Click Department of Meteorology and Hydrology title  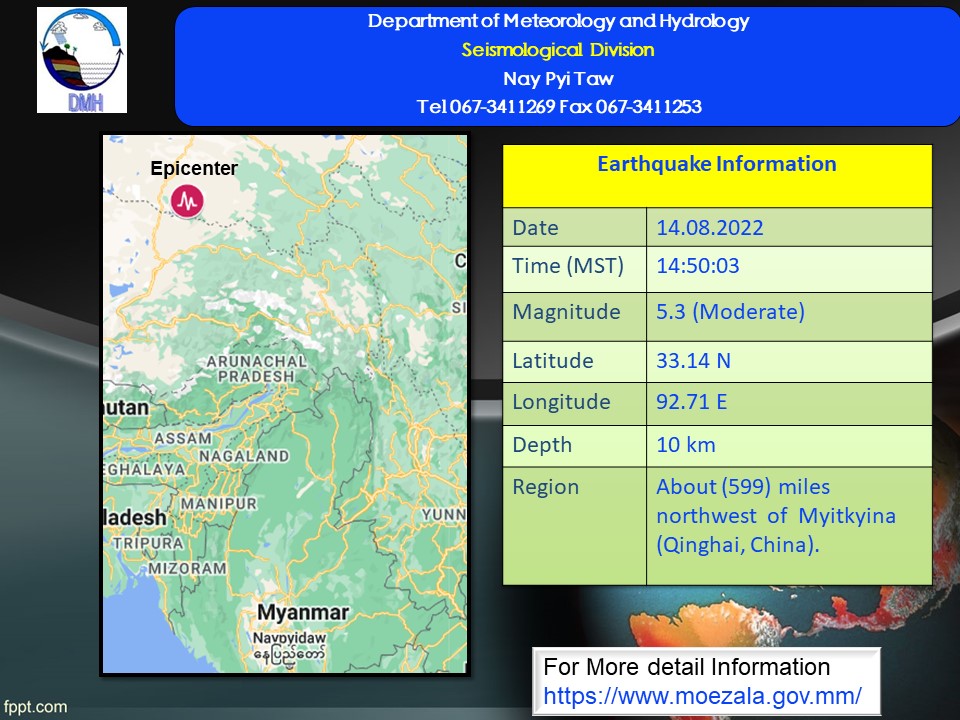point(558,21)
